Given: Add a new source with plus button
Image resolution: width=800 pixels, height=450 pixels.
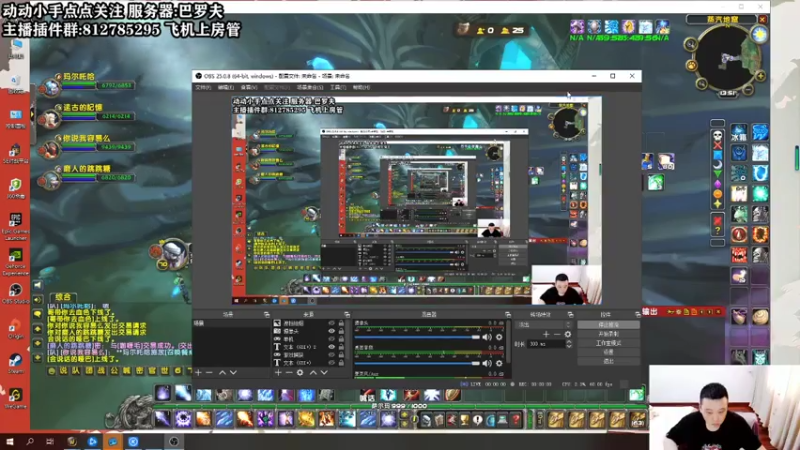Looking at the screenshot, I should (x=278, y=373).
